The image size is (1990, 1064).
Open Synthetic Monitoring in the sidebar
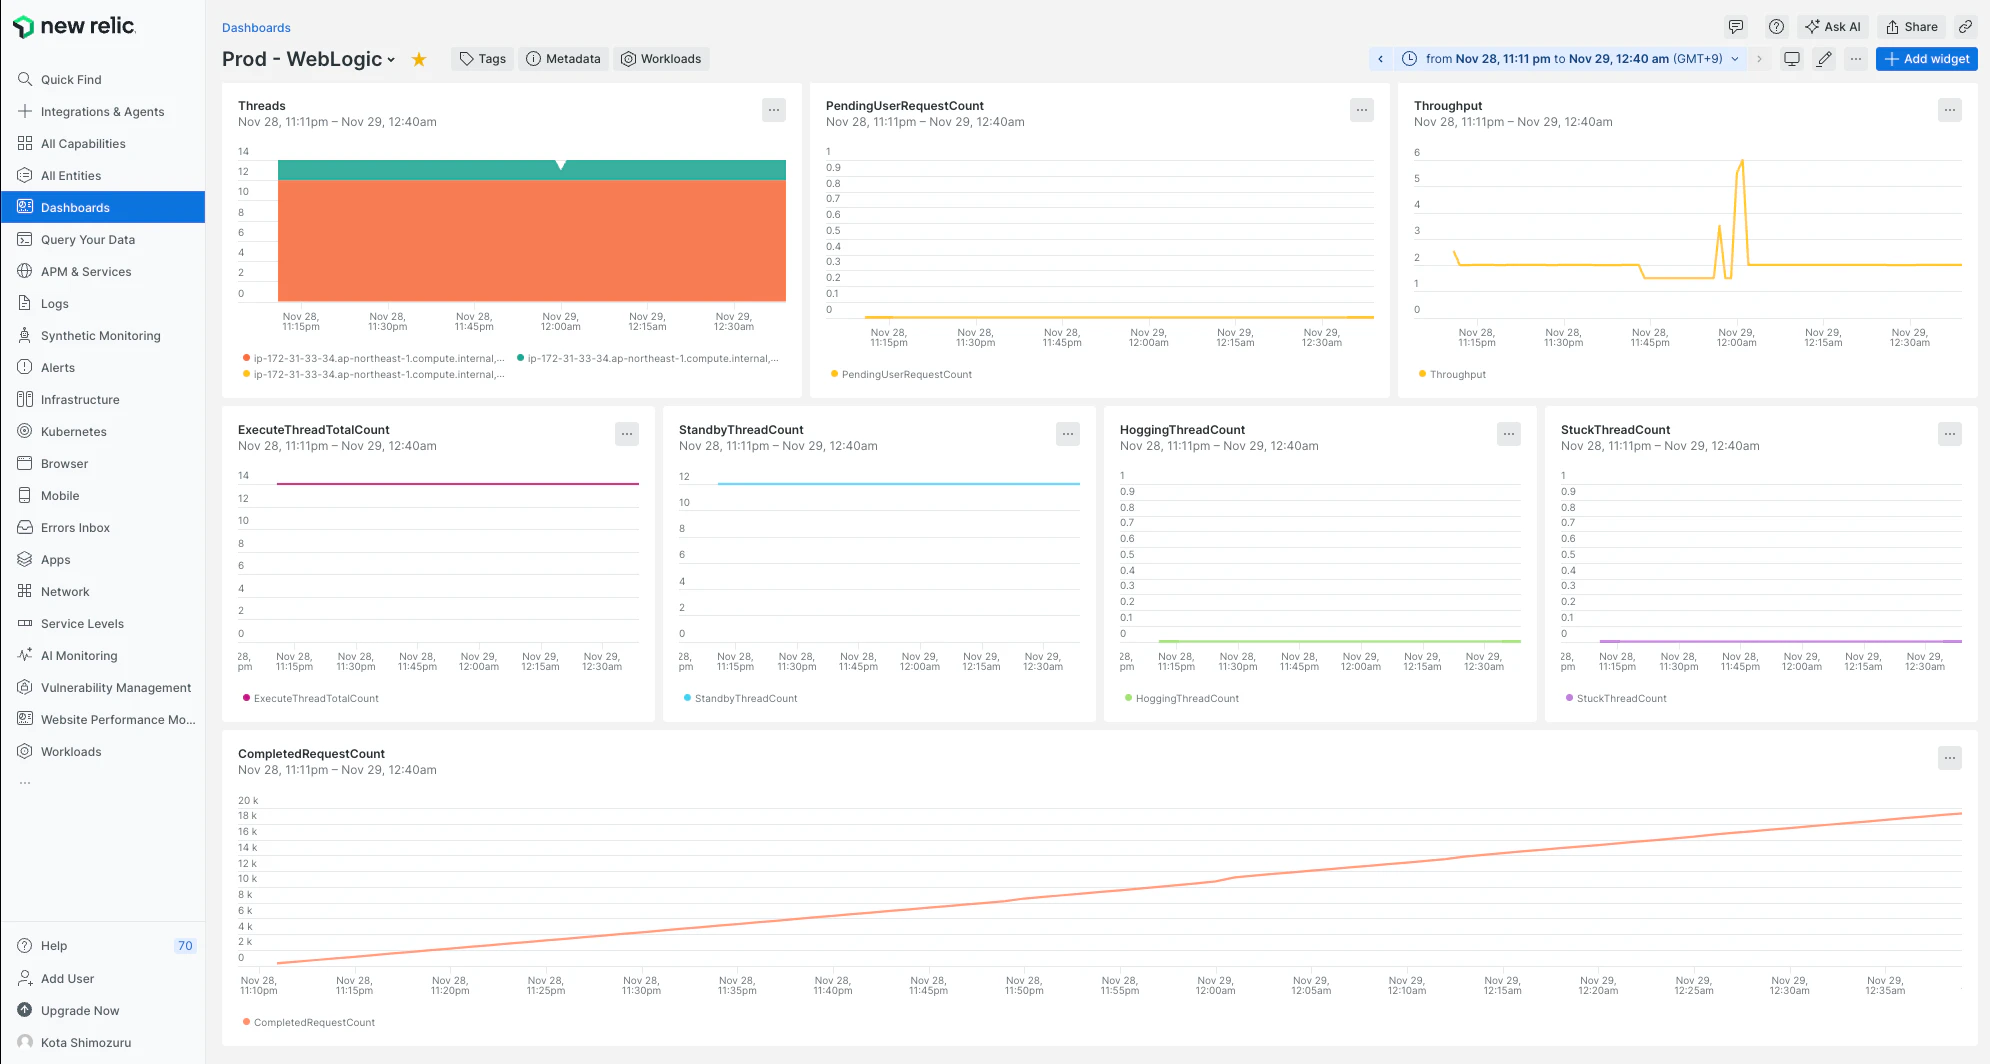[103, 336]
